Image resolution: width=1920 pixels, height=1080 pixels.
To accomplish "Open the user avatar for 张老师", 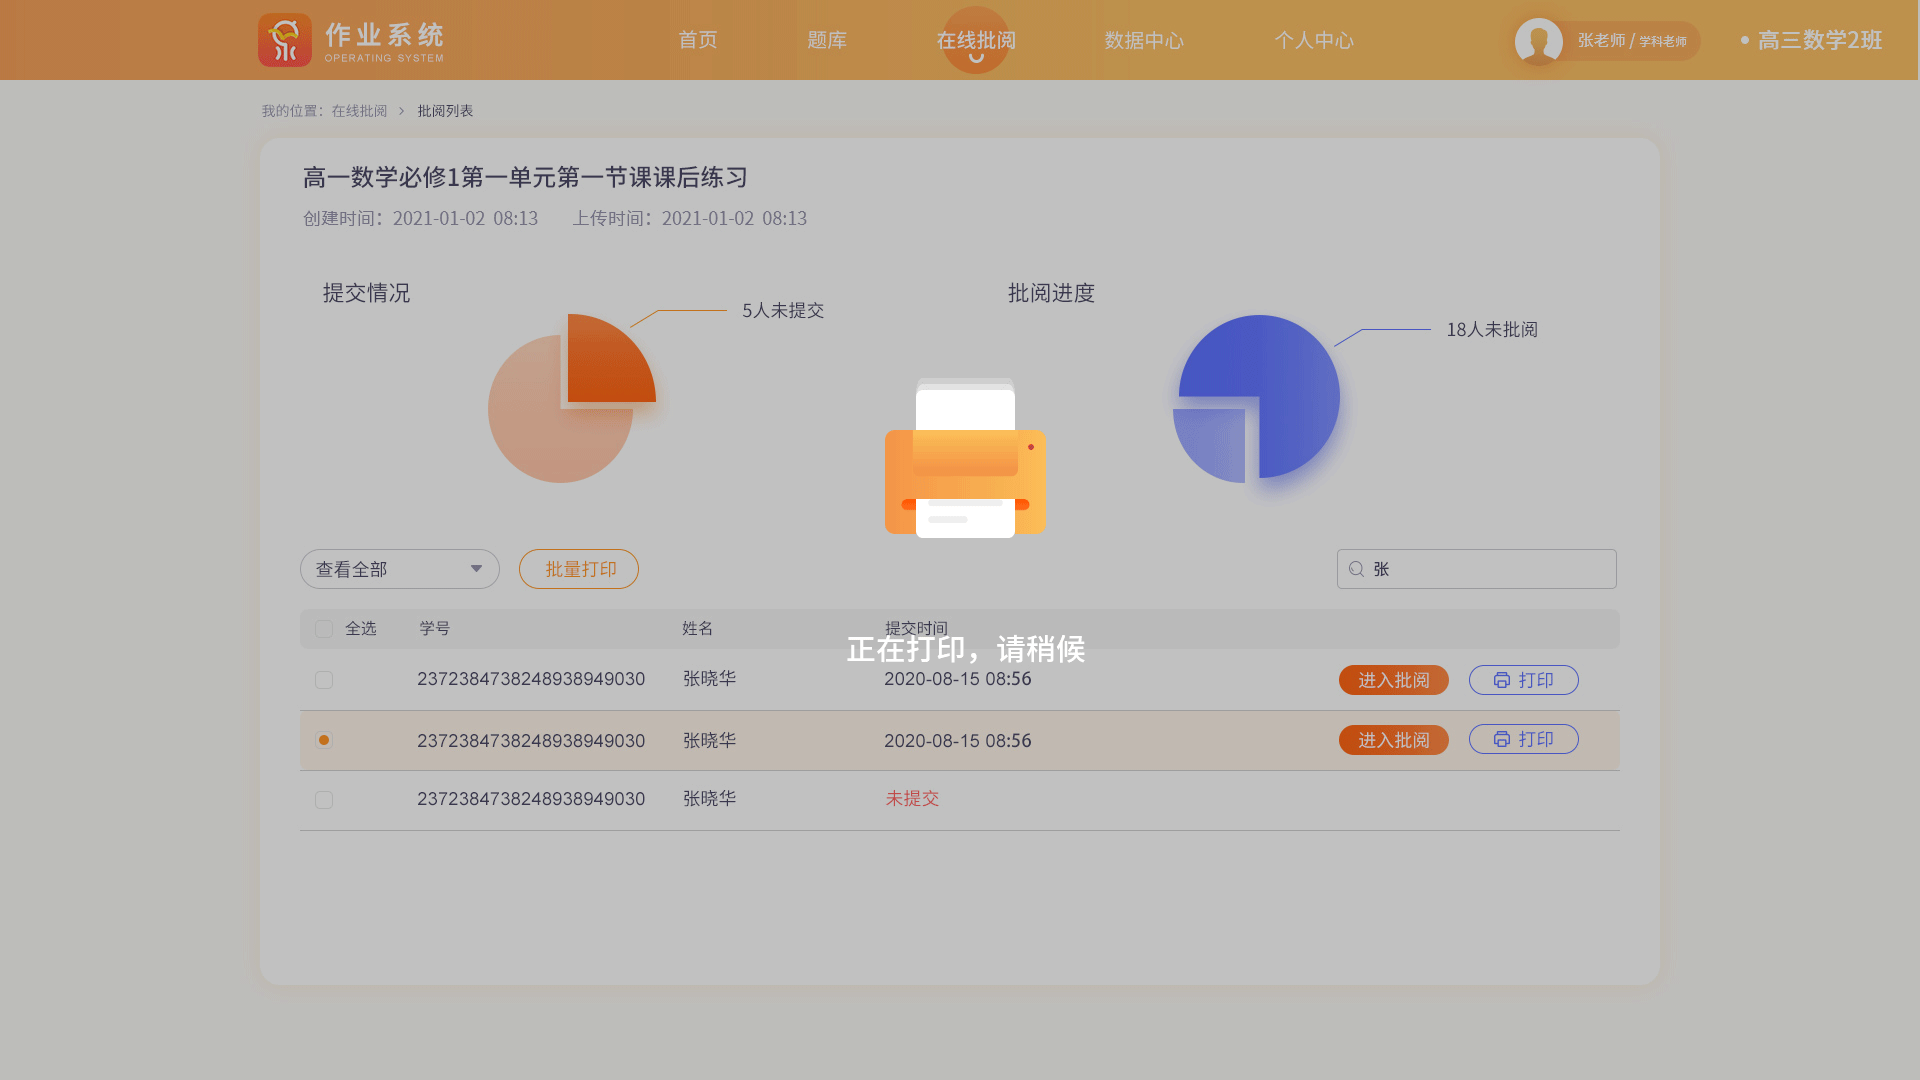I will 1538,41.
